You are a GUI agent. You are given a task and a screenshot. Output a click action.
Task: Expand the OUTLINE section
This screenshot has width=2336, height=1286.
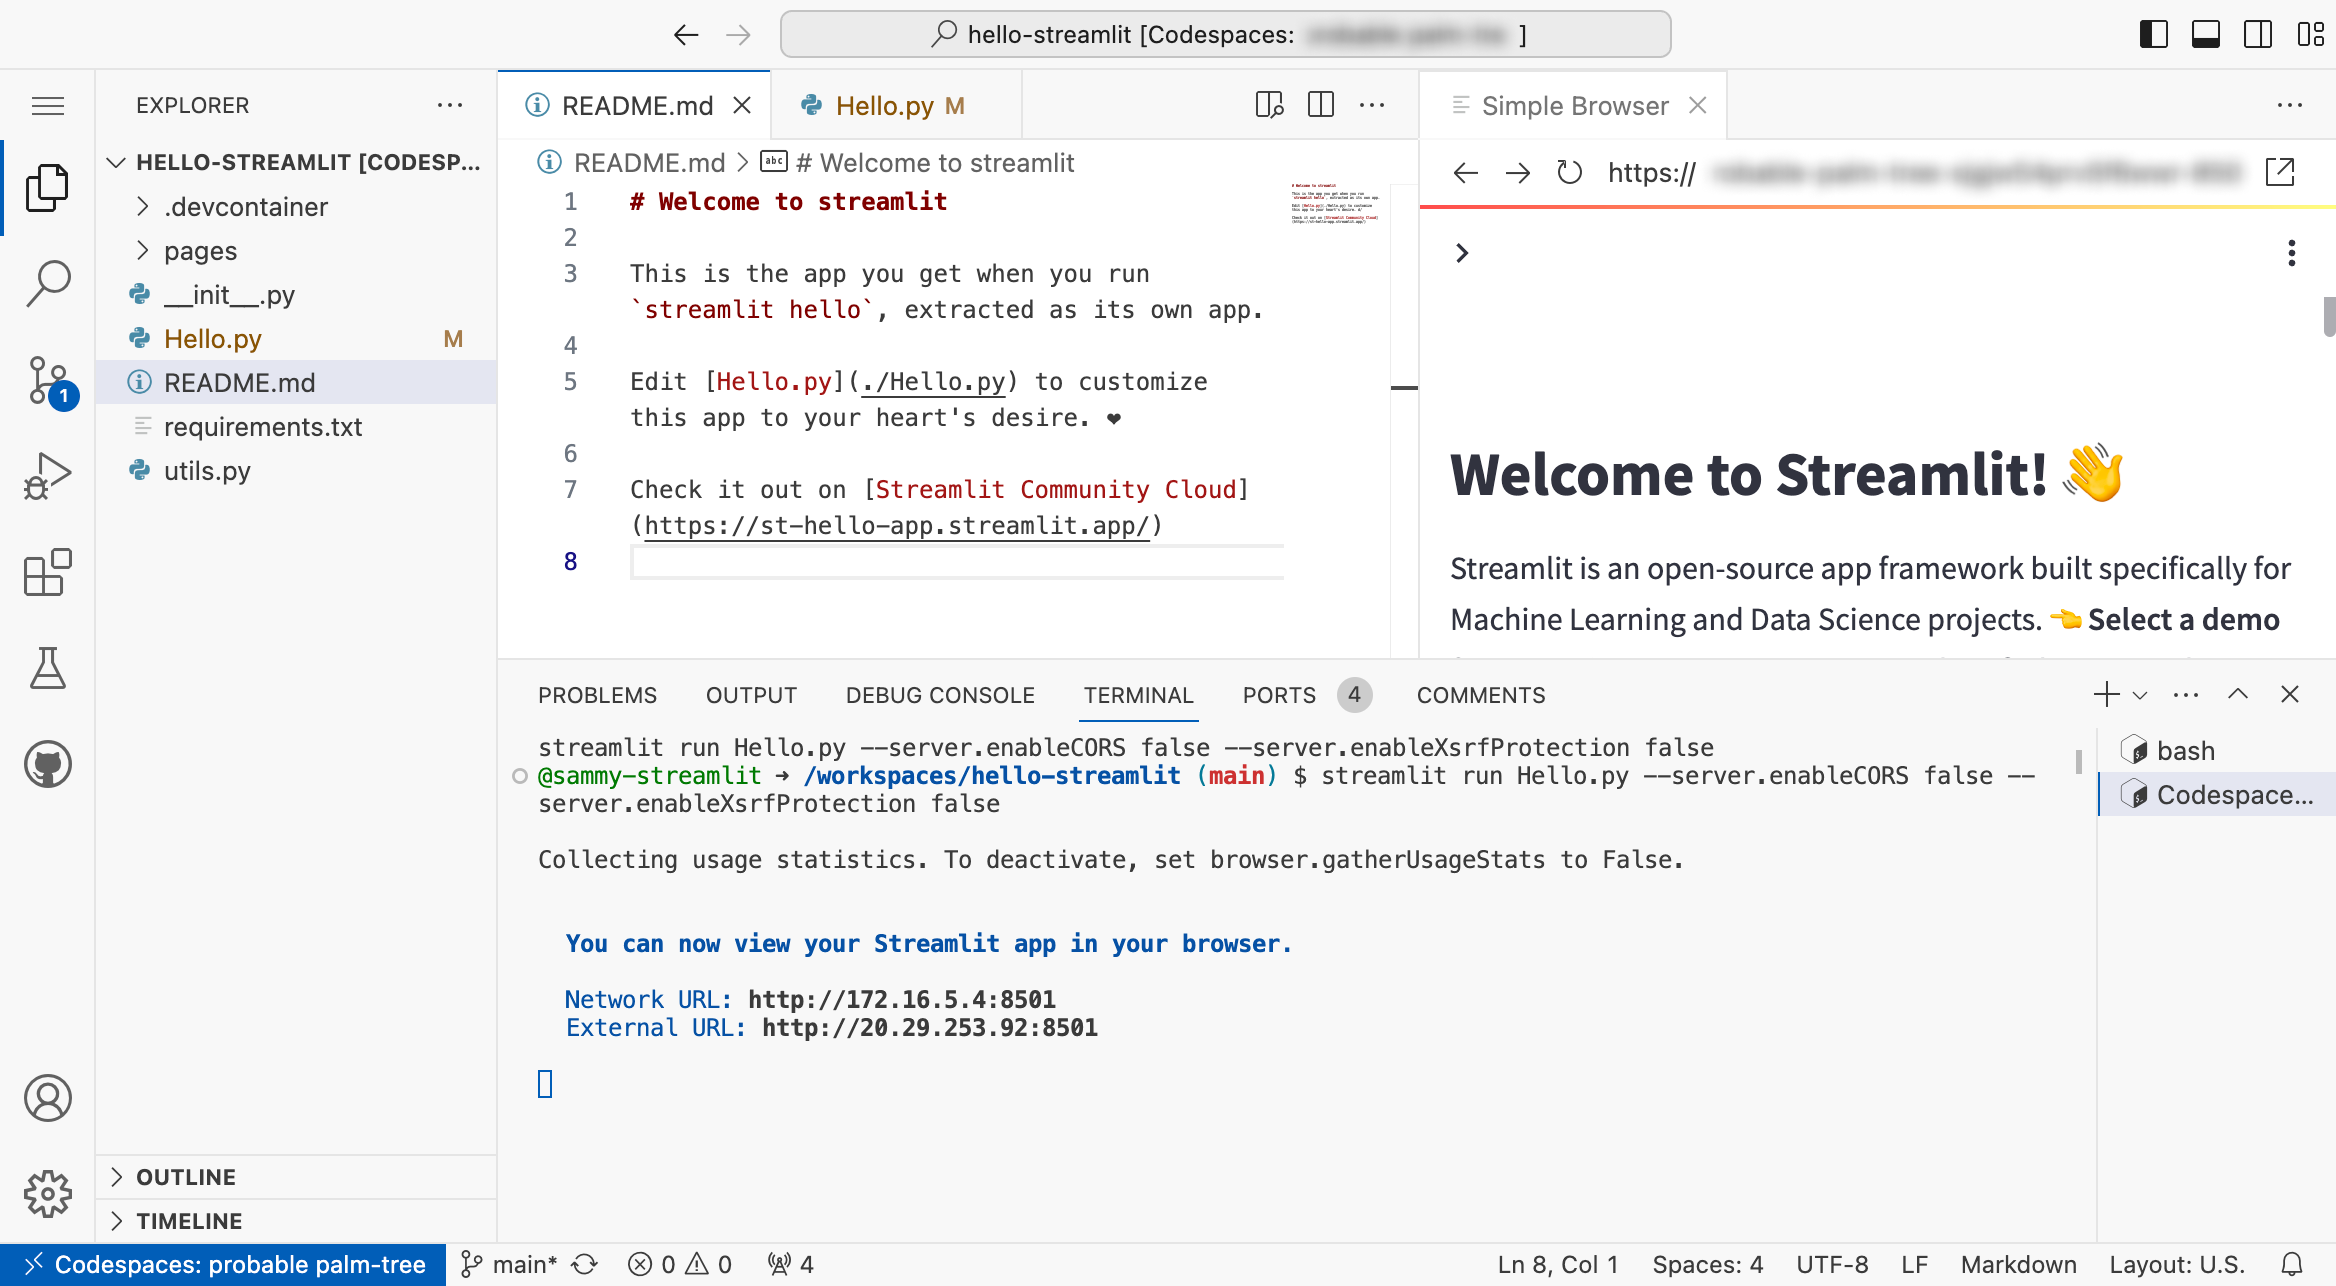point(186,1177)
